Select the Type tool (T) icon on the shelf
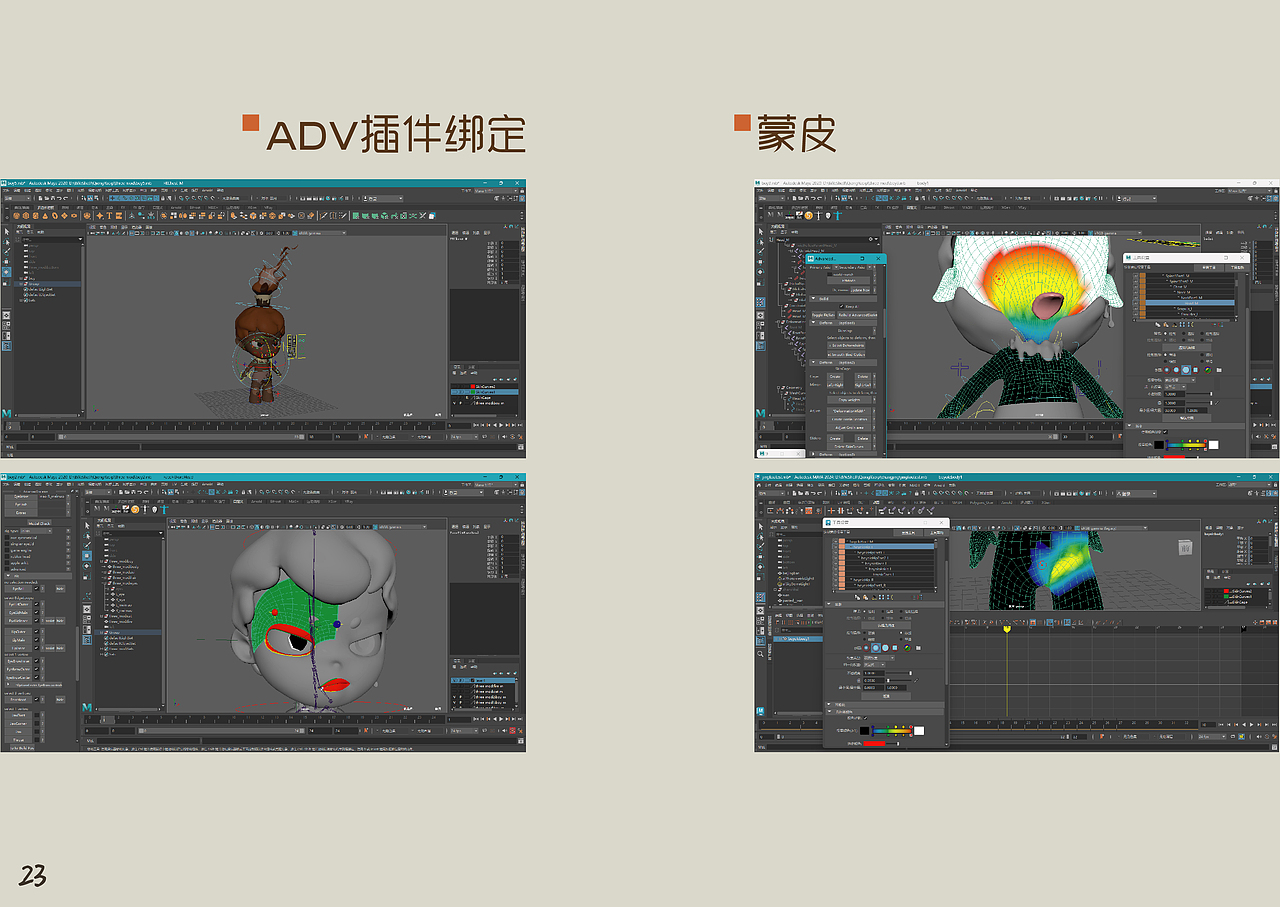 [107, 214]
